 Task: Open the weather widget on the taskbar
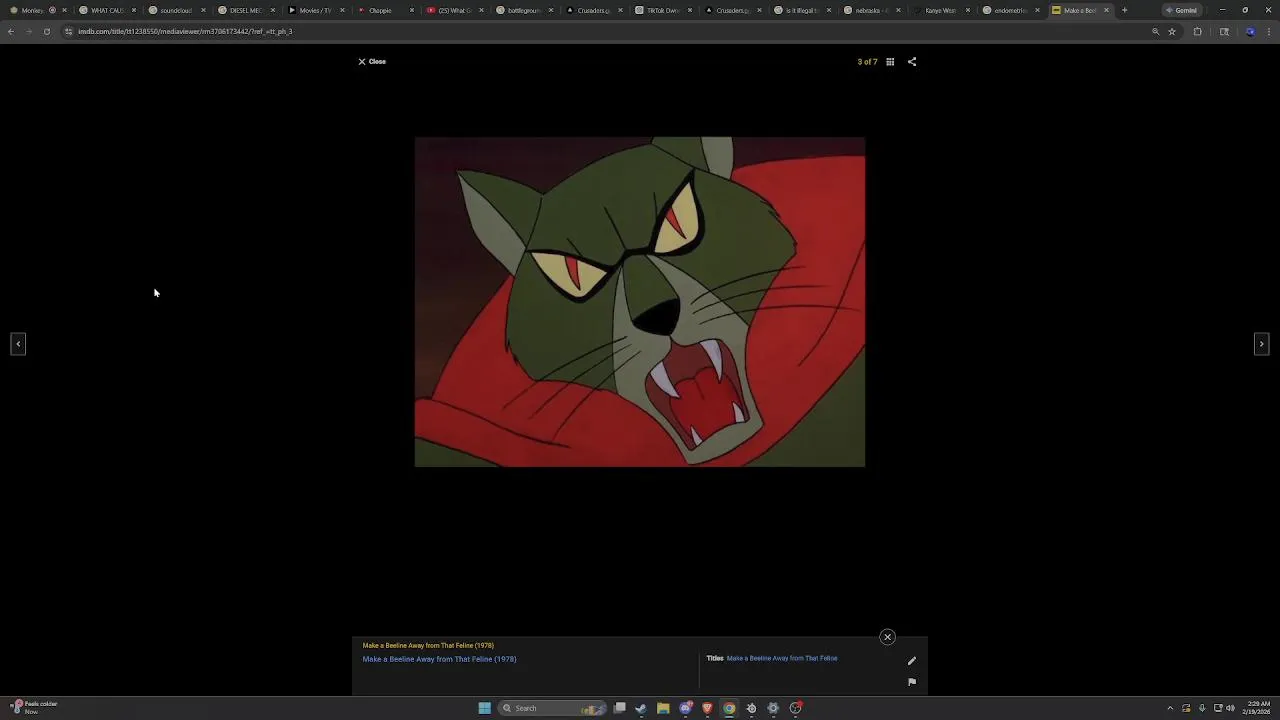tap(33, 708)
